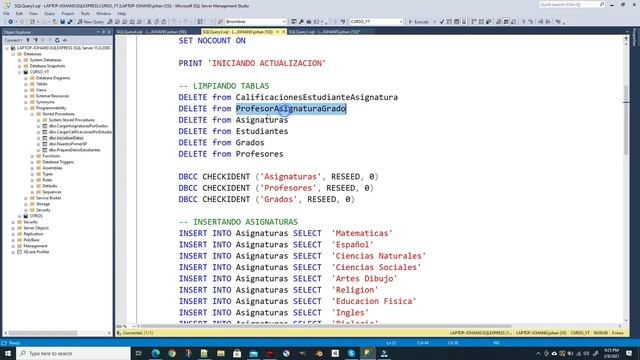Close the Object Explorer panel
Viewport: 640px width, 360px height.
click(109, 32)
